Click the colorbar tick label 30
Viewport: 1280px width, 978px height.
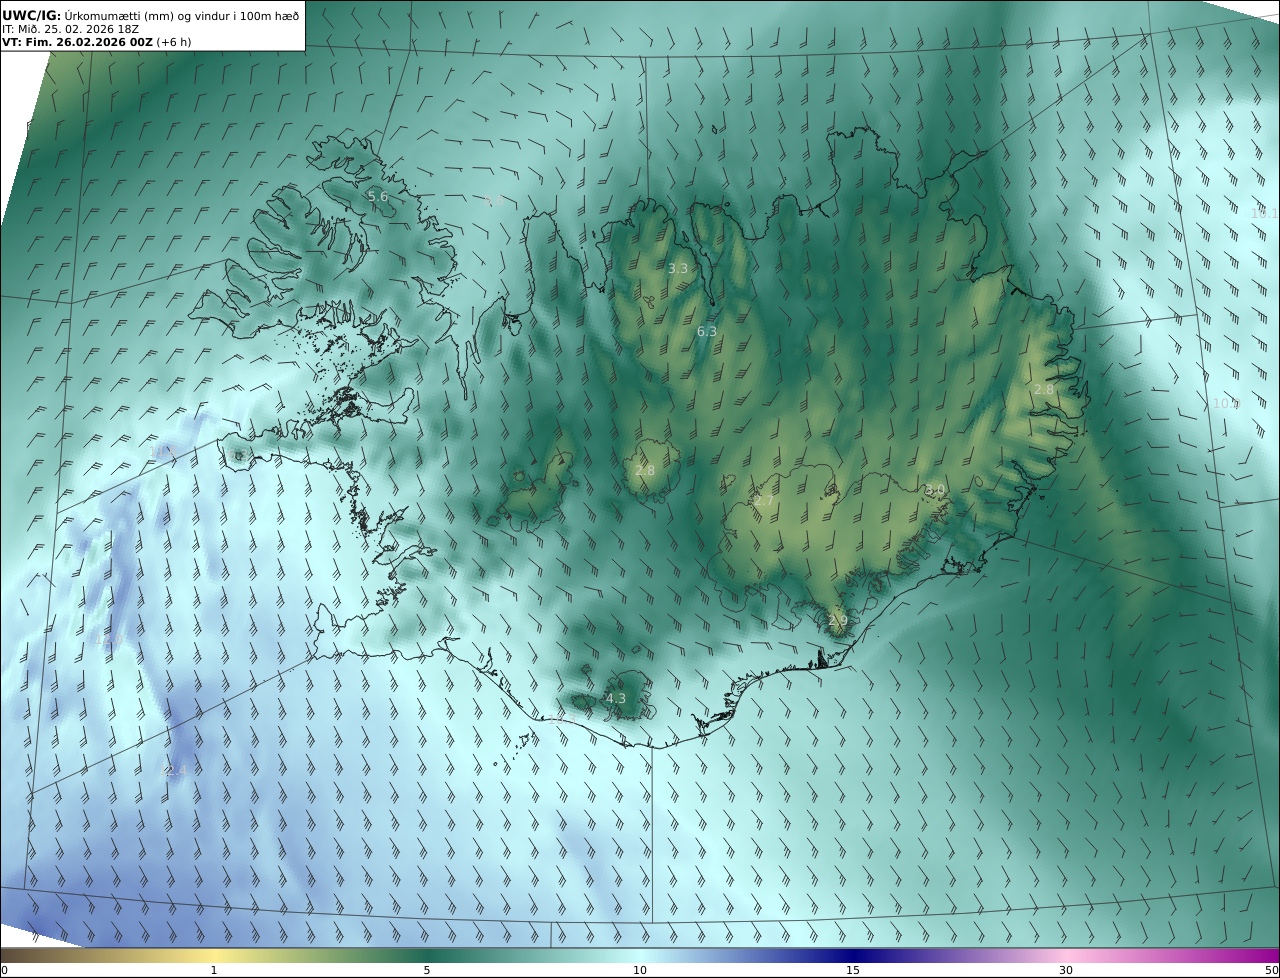[x=1066, y=970]
